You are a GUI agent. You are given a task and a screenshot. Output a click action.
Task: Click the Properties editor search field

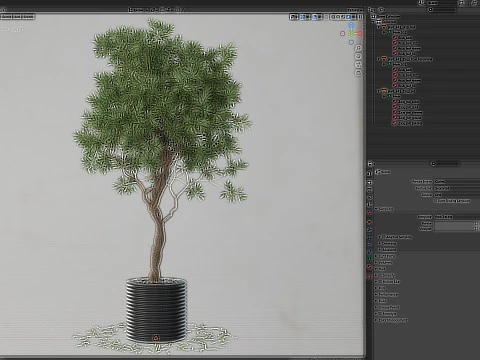tap(445, 163)
